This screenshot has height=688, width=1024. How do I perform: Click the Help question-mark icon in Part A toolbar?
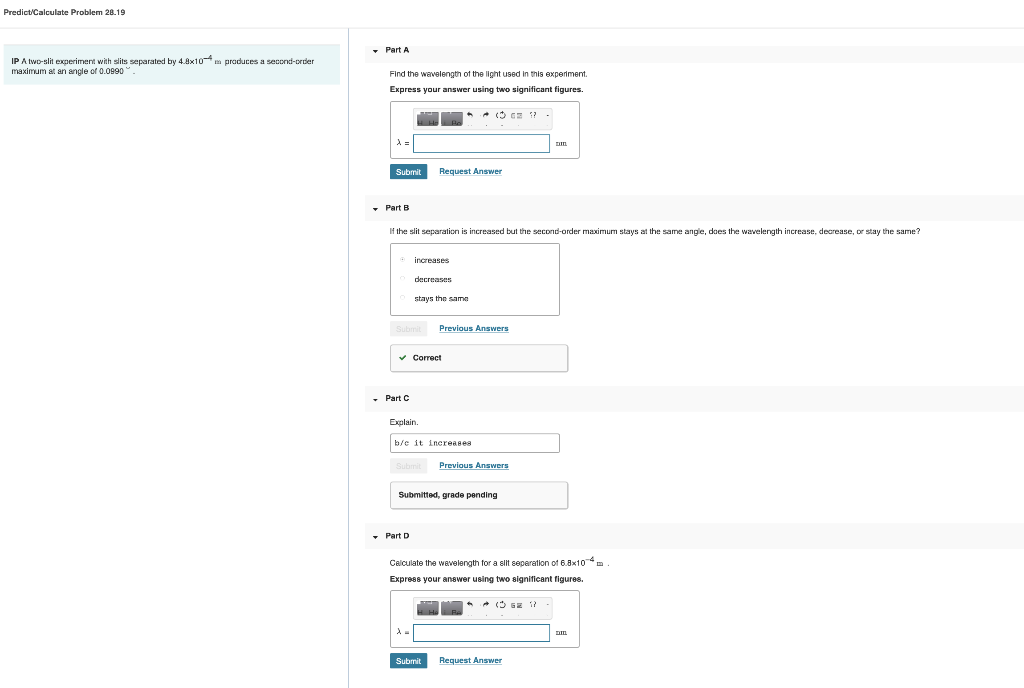pos(532,115)
